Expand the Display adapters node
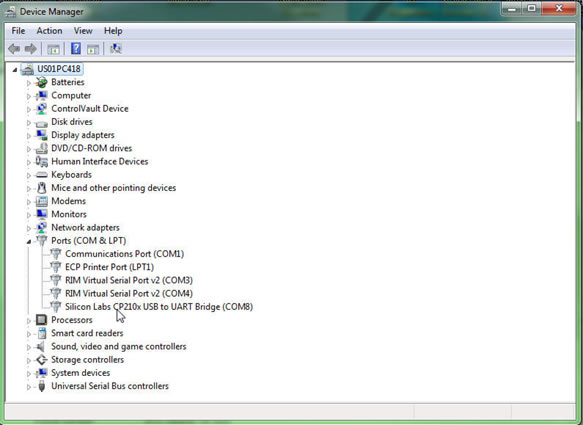 pos(29,136)
